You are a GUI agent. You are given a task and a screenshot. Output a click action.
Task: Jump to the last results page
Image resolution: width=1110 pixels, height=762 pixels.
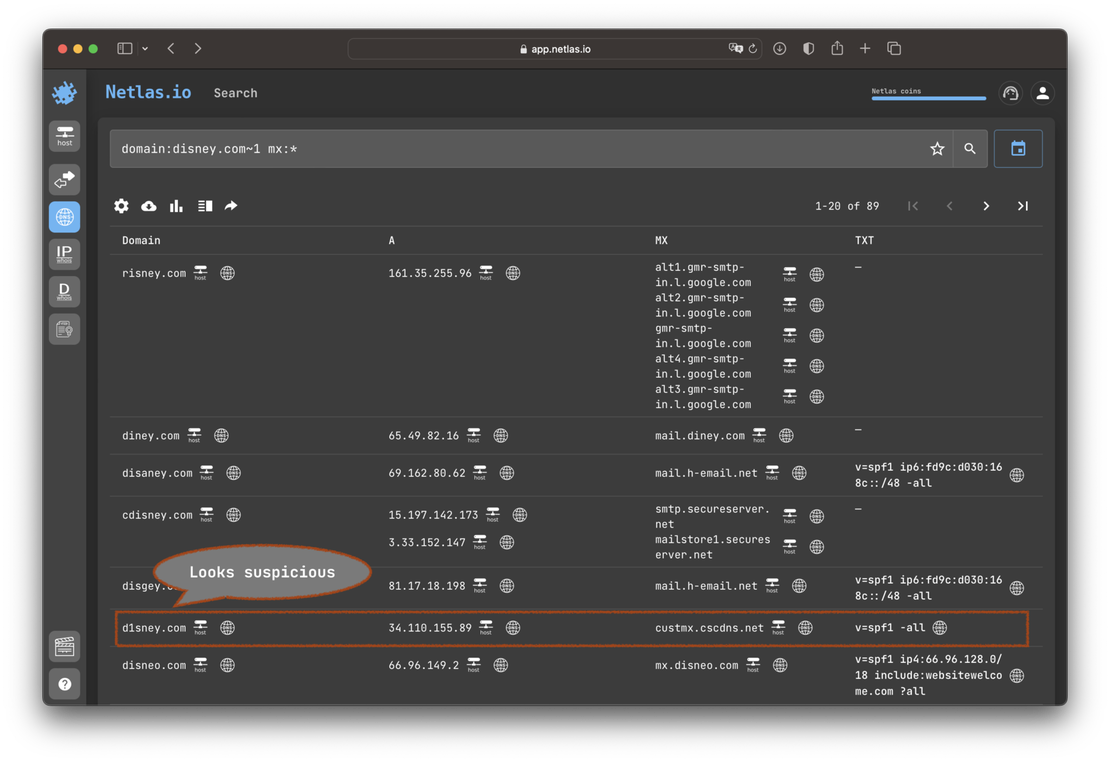pos(1022,206)
